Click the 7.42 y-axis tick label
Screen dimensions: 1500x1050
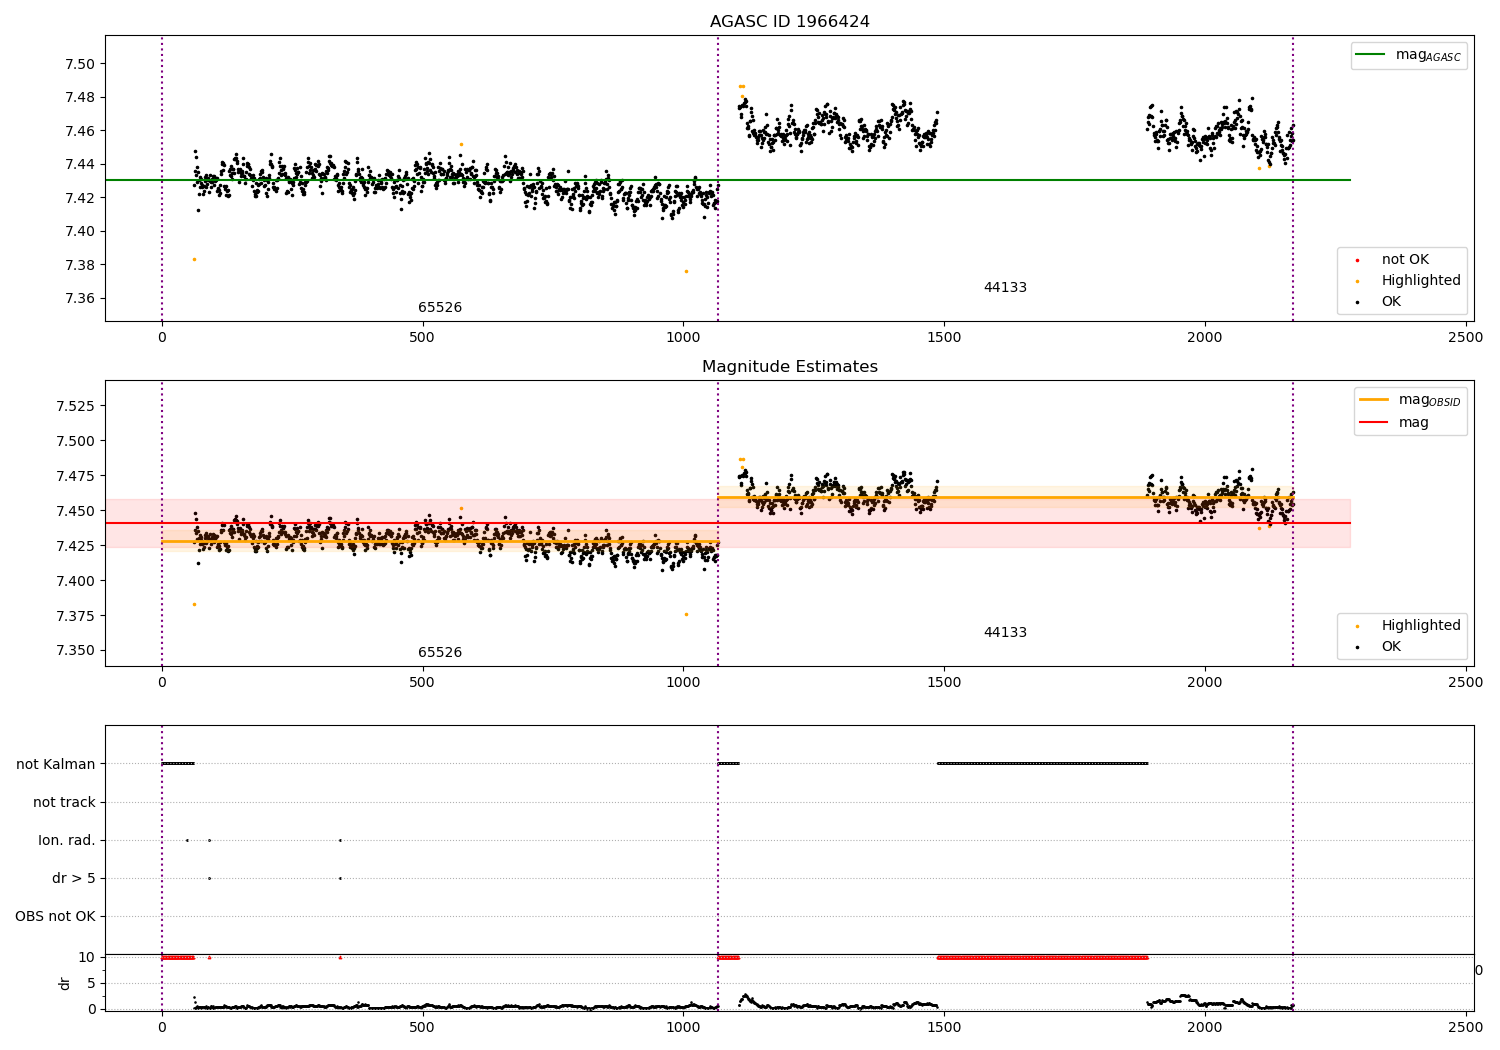(79, 198)
